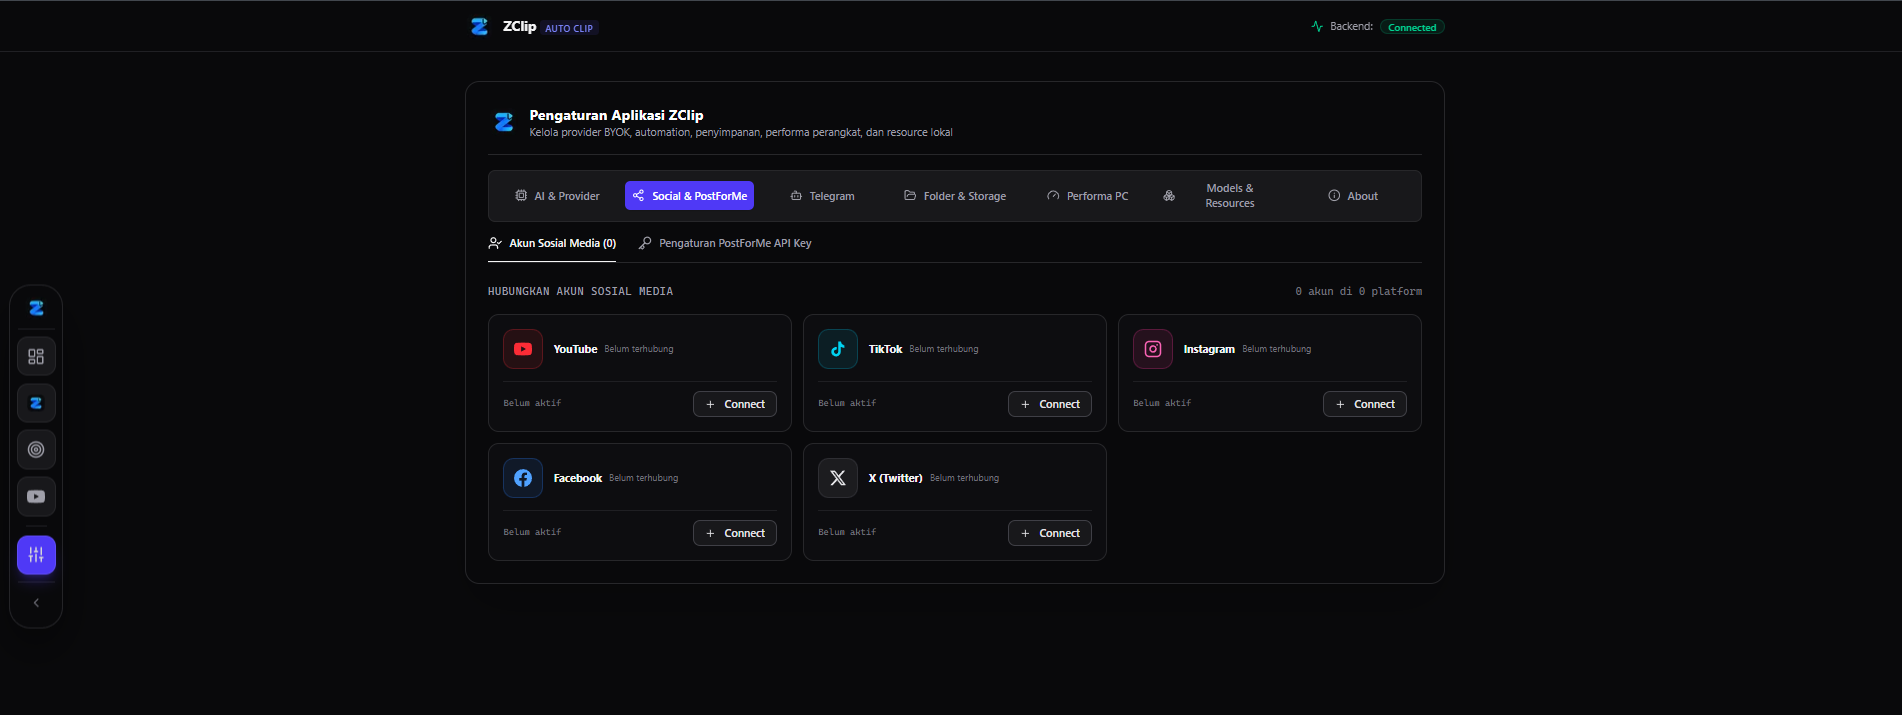
Task: Click the AI & Provider chip icon
Action: click(521, 196)
